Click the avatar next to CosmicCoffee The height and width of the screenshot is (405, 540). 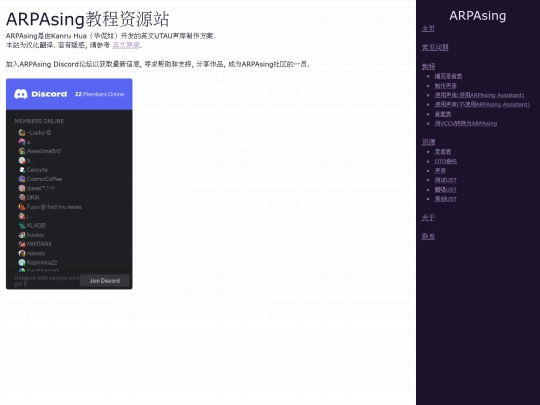[22, 179]
